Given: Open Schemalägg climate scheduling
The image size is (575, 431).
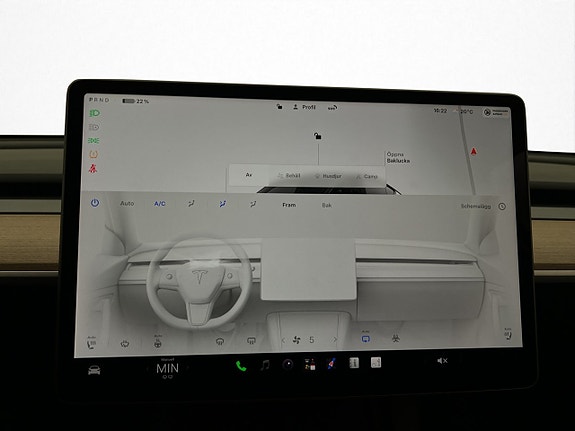Looking at the screenshot, I should pos(476,206).
